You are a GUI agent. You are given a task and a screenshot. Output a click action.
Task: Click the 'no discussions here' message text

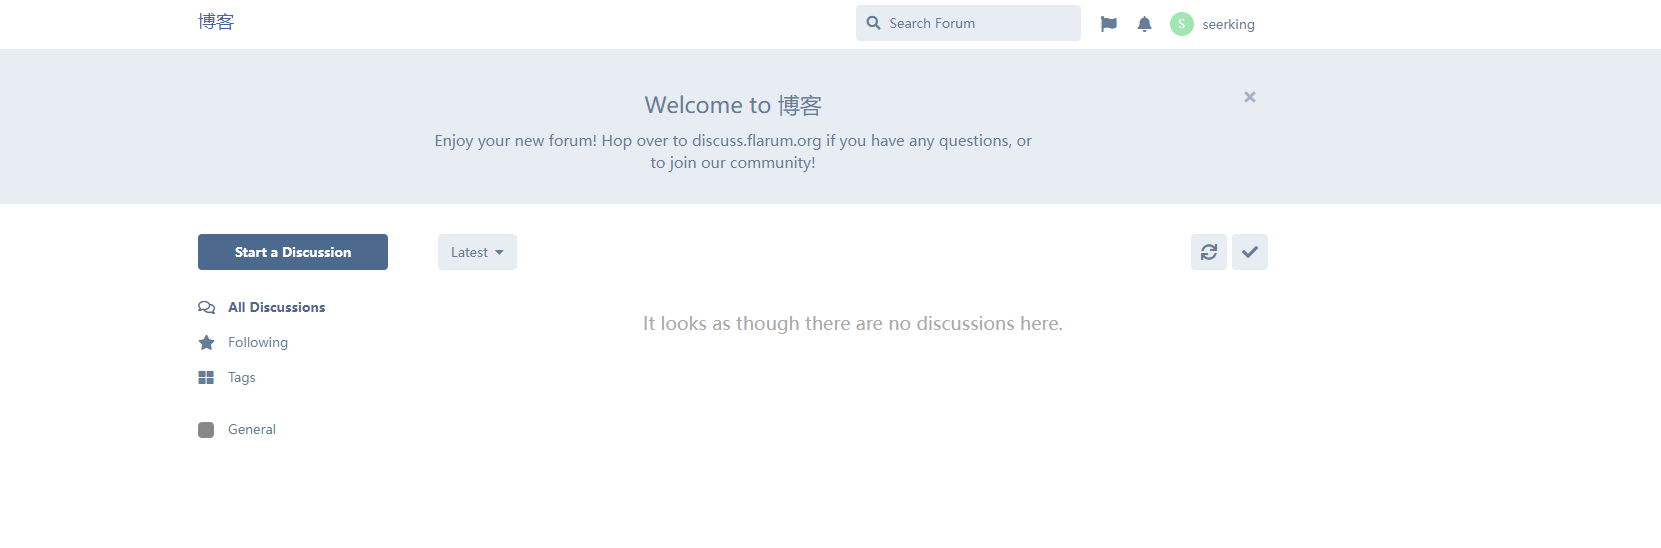853,323
